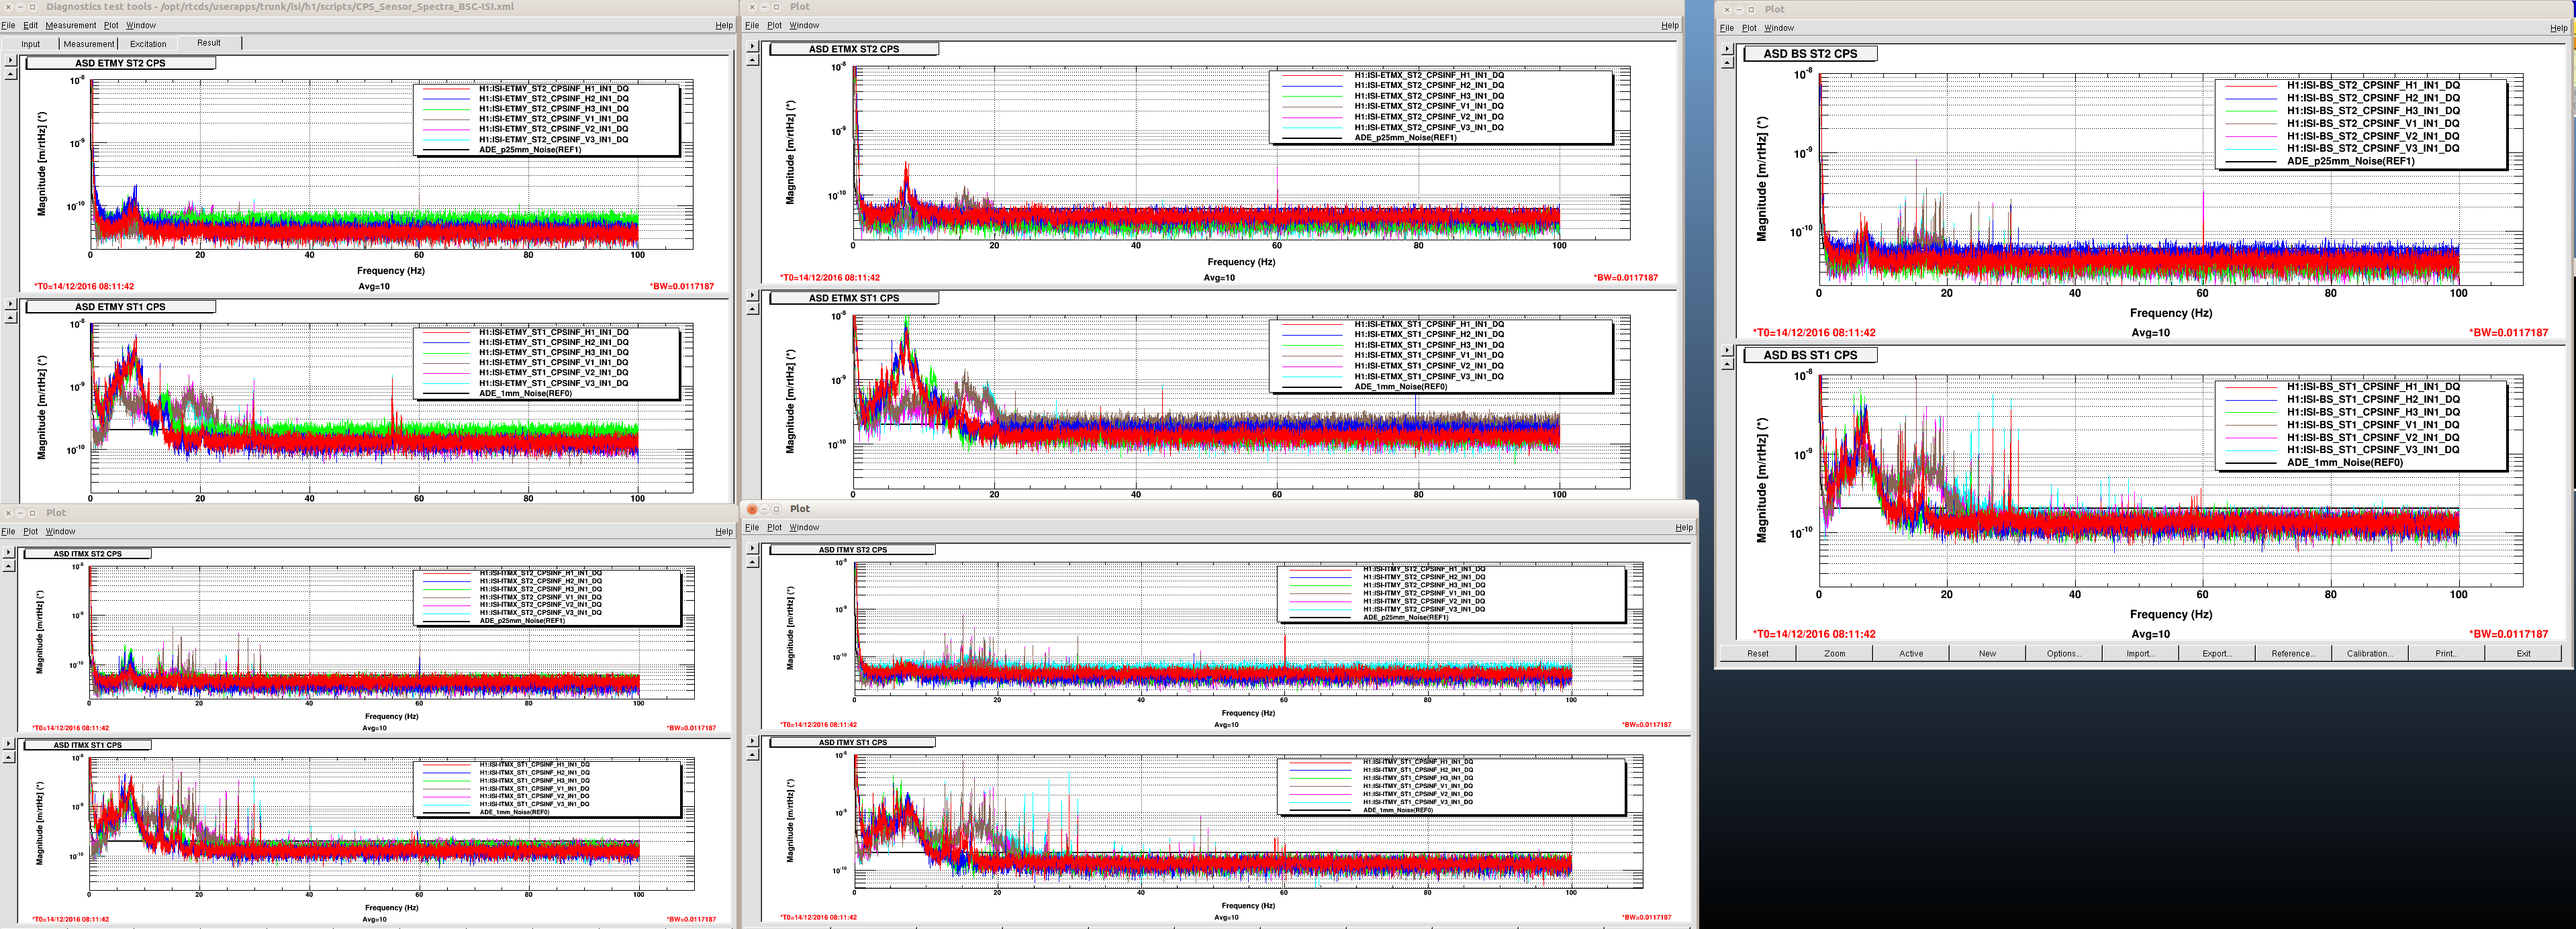Click right-arrow button beside ASD ETMY ST1 CPS
This screenshot has width=2576, height=929.
click(x=10, y=304)
